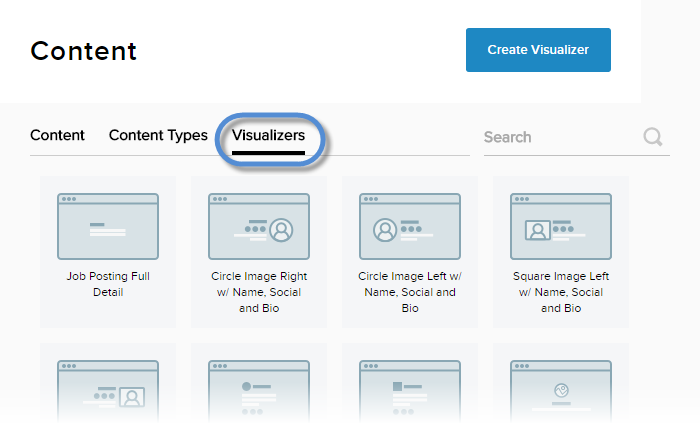
Task: Click the "Square Image Left w/ Name" label
Action: coord(561,292)
